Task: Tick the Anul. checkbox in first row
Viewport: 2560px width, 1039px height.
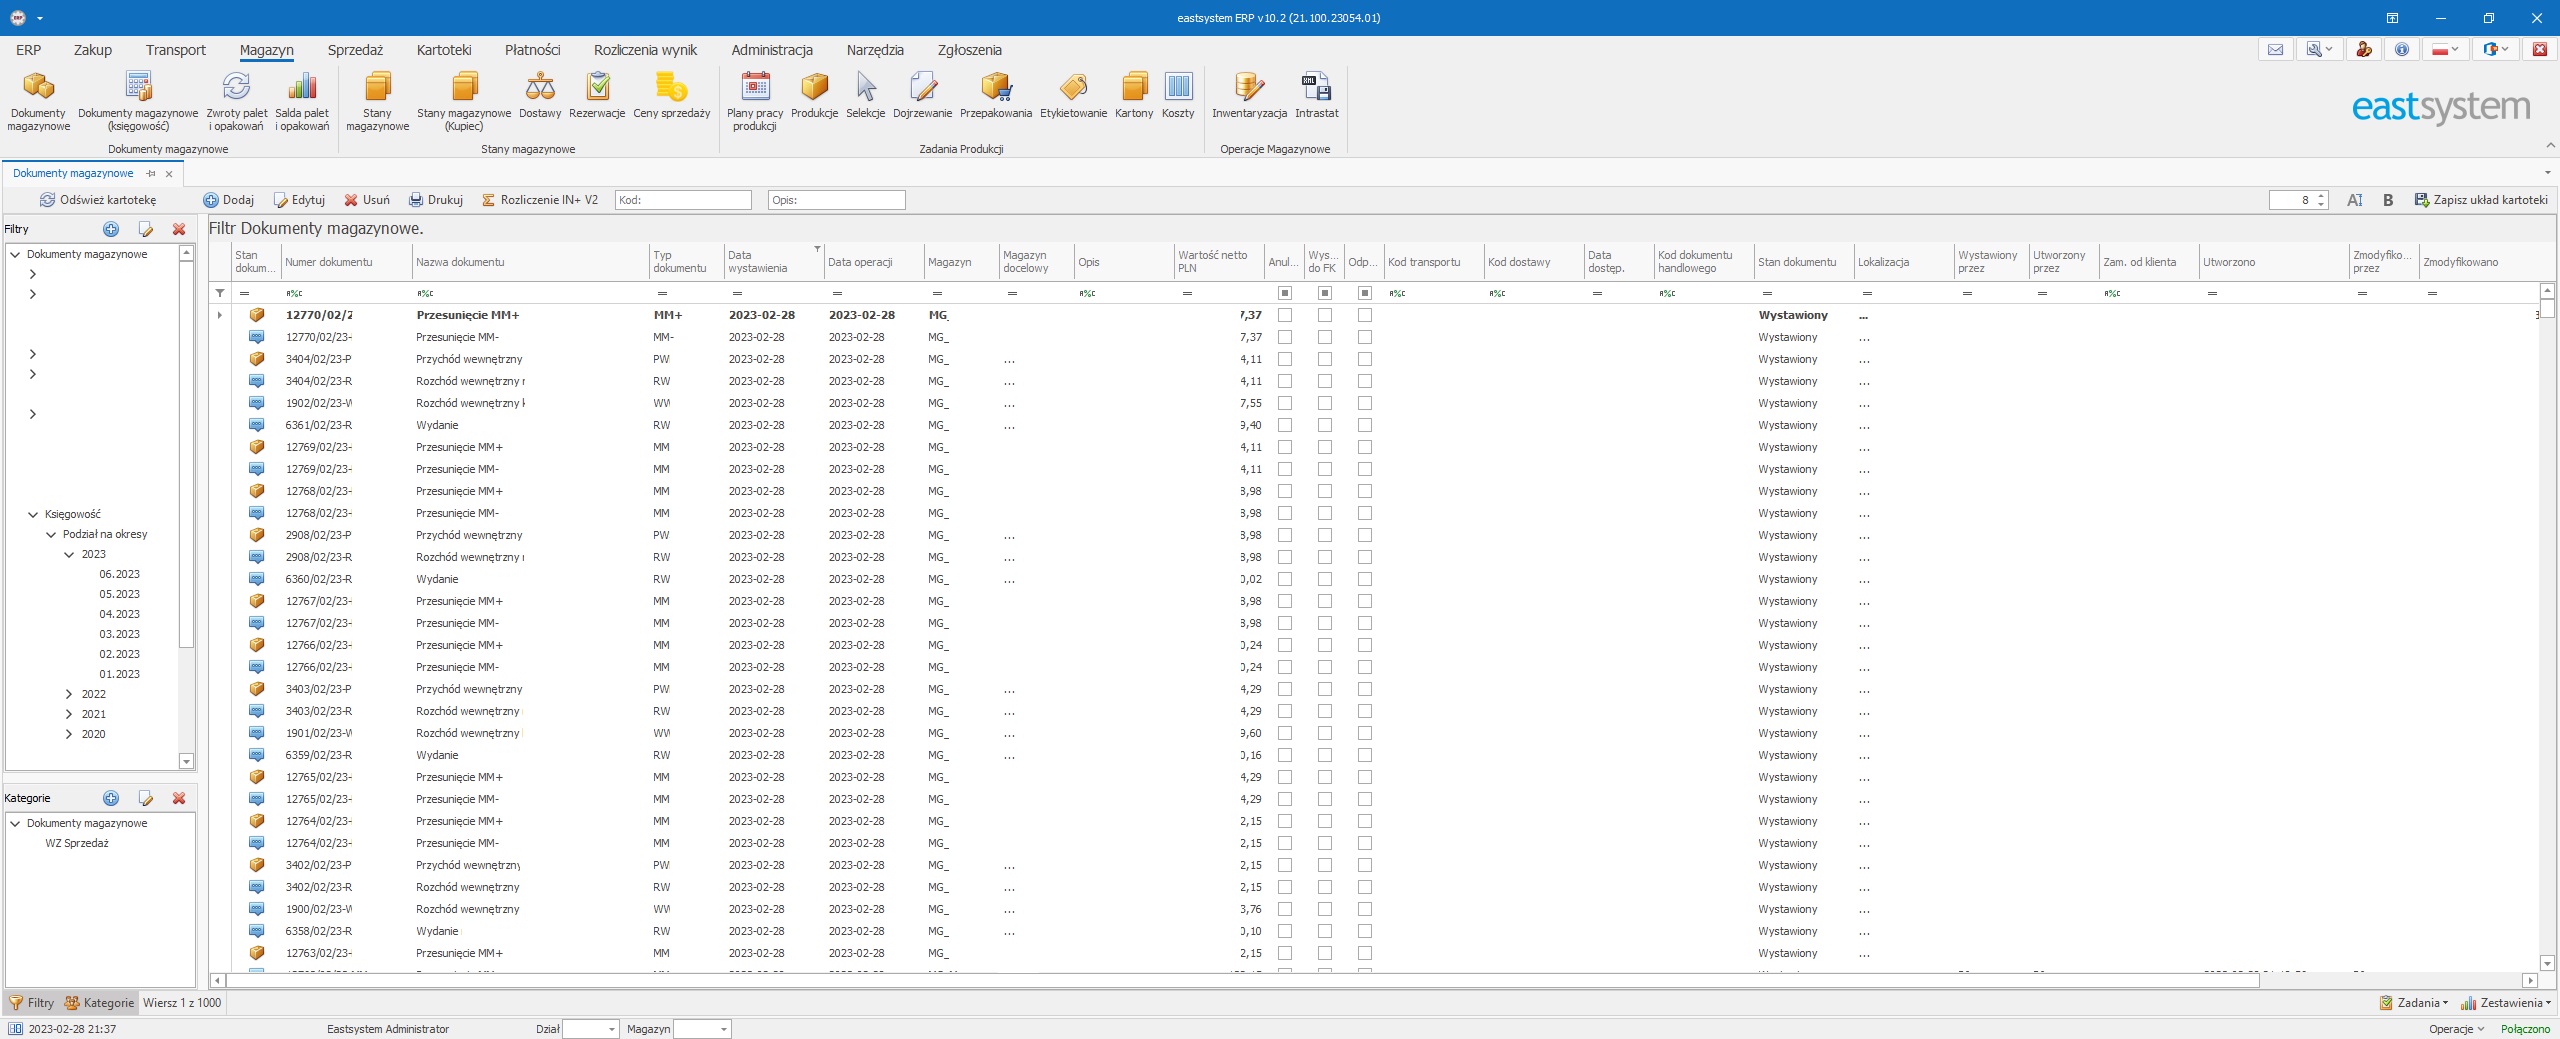Action: [x=1285, y=315]
